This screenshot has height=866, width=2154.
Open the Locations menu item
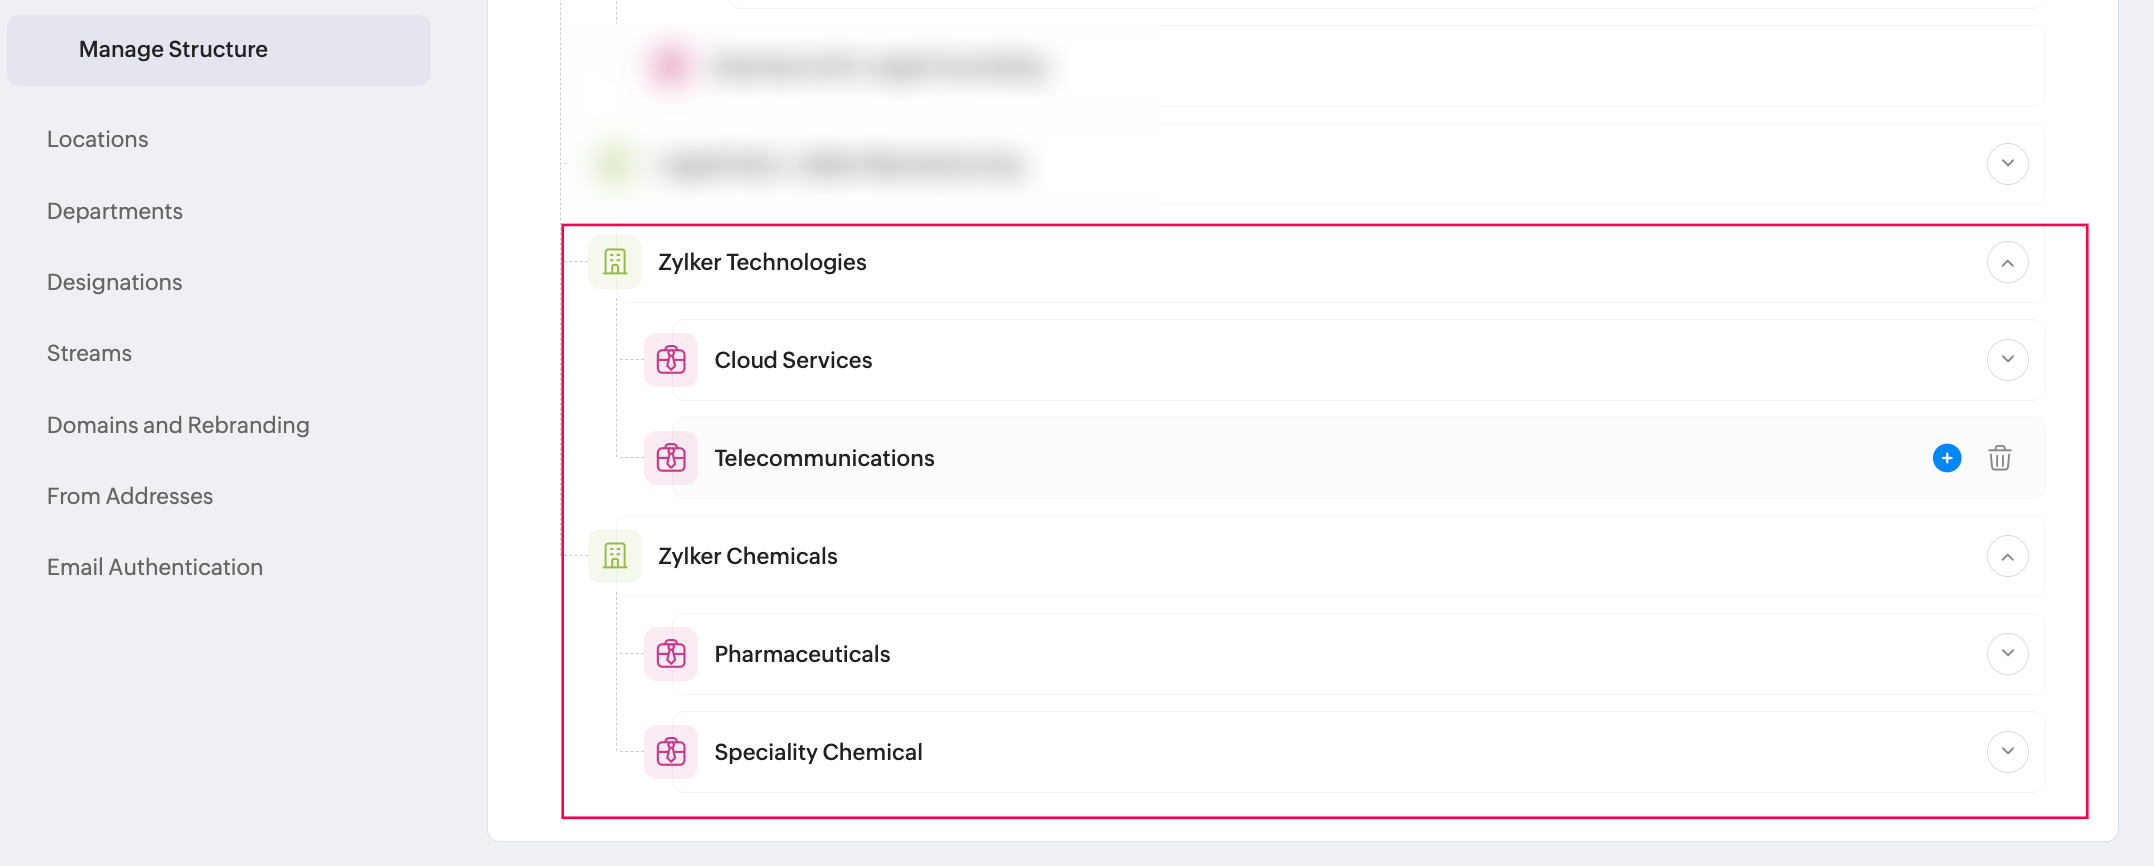97,139
